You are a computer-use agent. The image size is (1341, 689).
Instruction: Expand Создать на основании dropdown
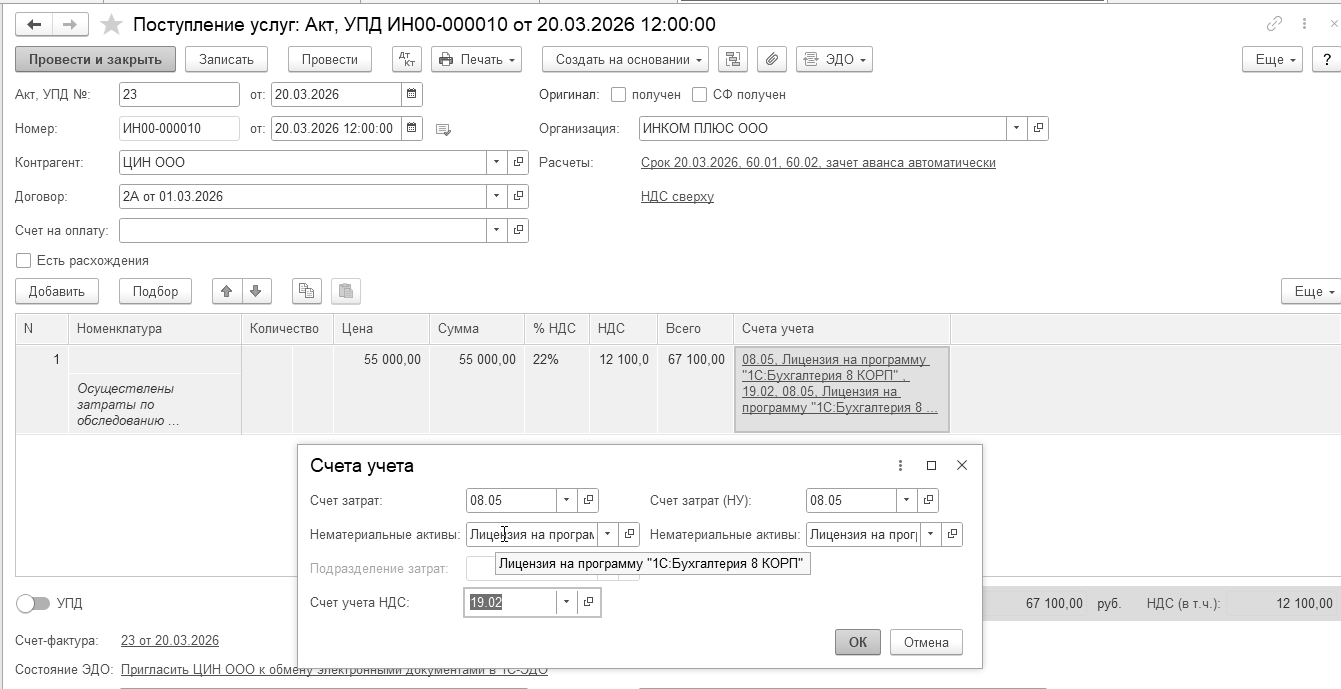(x=625, y=59)
